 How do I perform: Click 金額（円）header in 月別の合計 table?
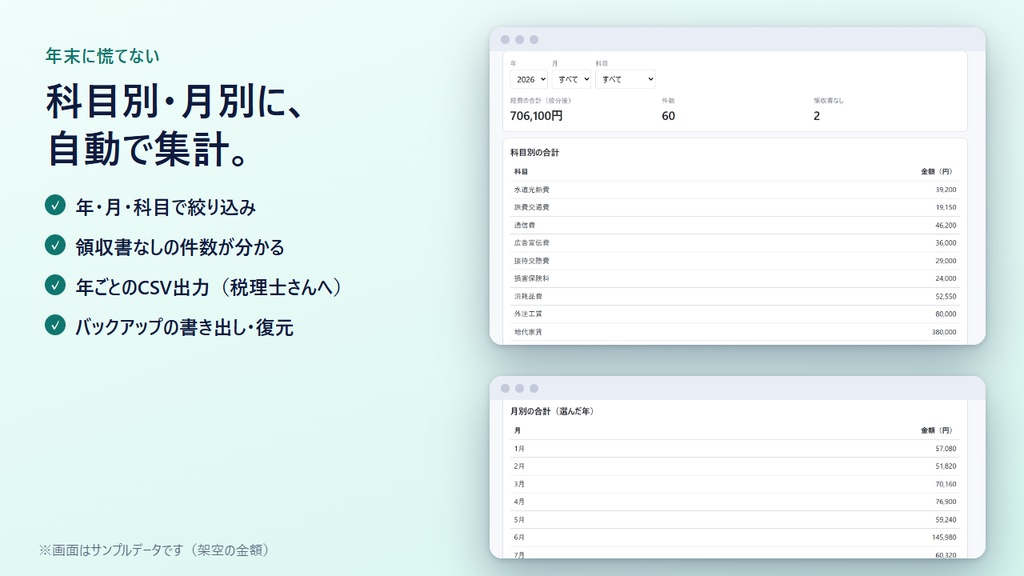coord(936,430)
